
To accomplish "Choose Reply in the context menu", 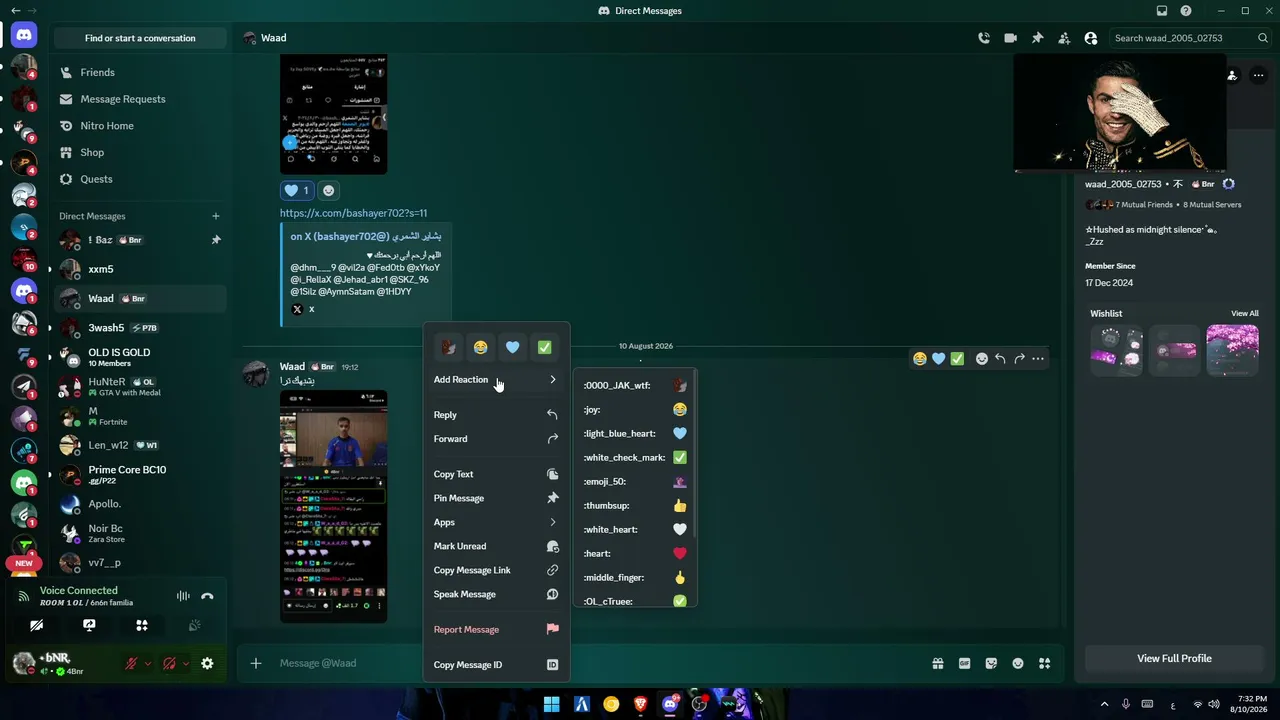I will click(x=496, y=415).
